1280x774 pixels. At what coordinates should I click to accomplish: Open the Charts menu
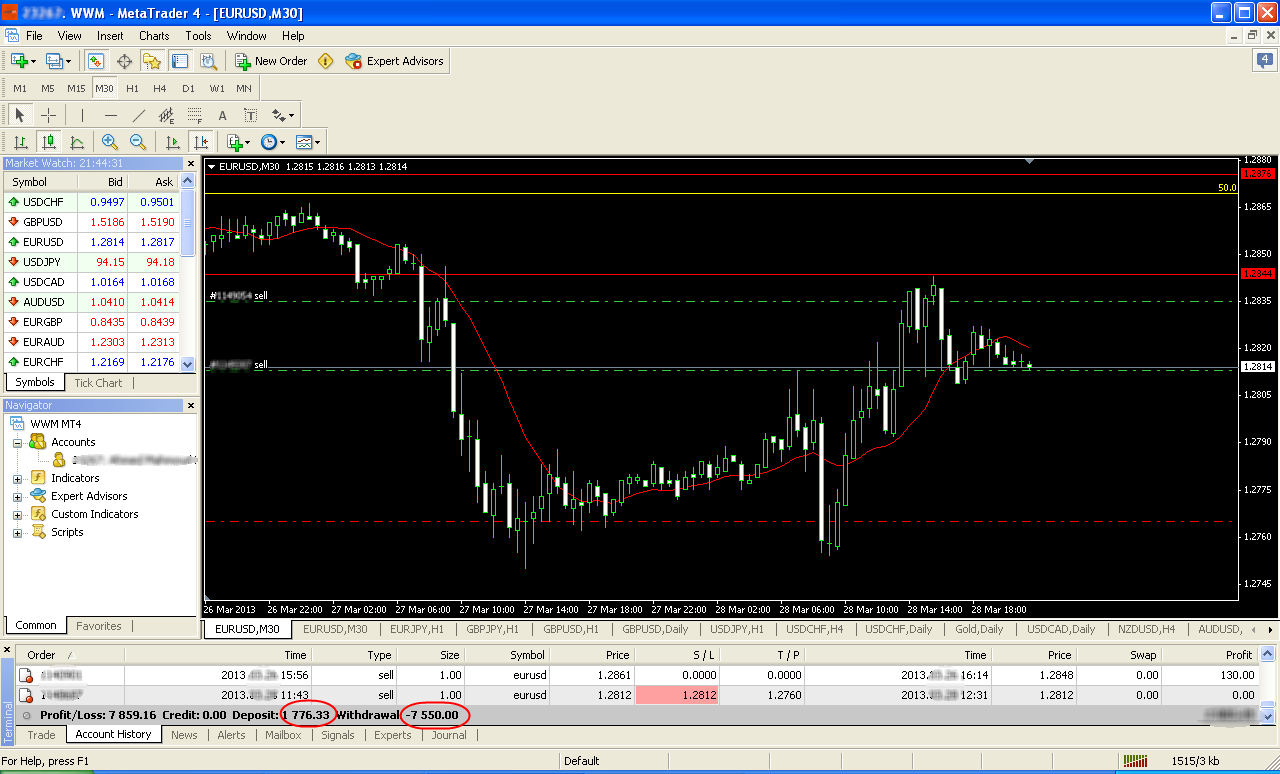(x=154, y=36)
